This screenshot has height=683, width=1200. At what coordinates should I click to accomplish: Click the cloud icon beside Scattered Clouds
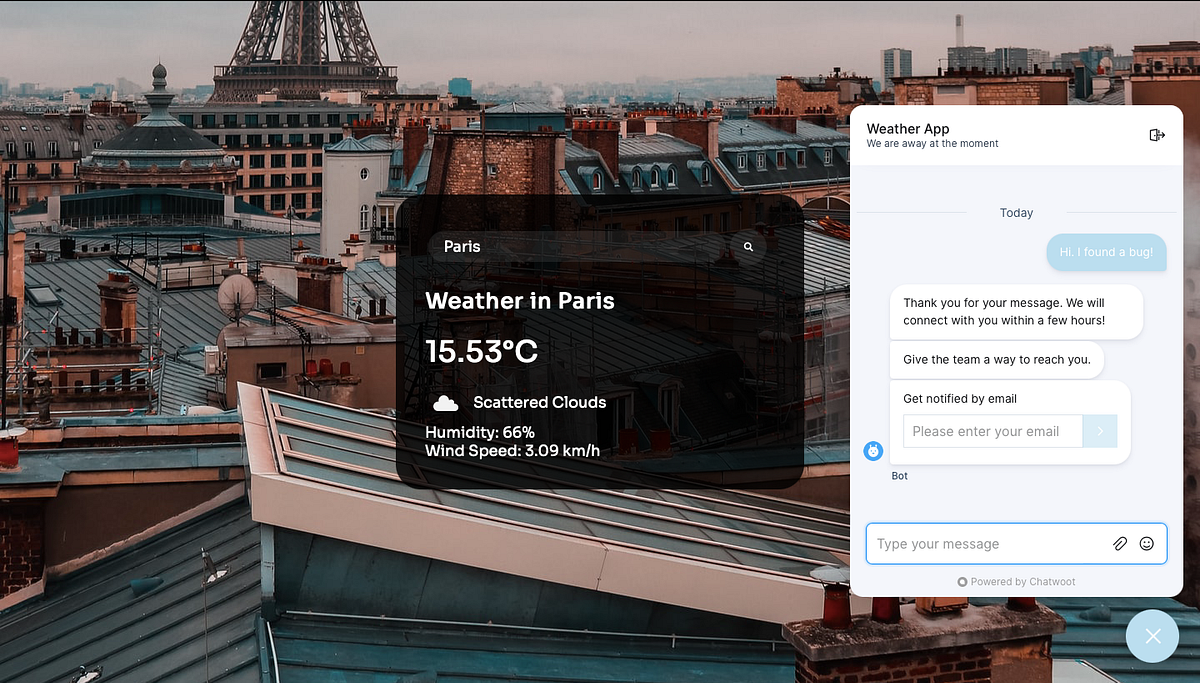446,402
